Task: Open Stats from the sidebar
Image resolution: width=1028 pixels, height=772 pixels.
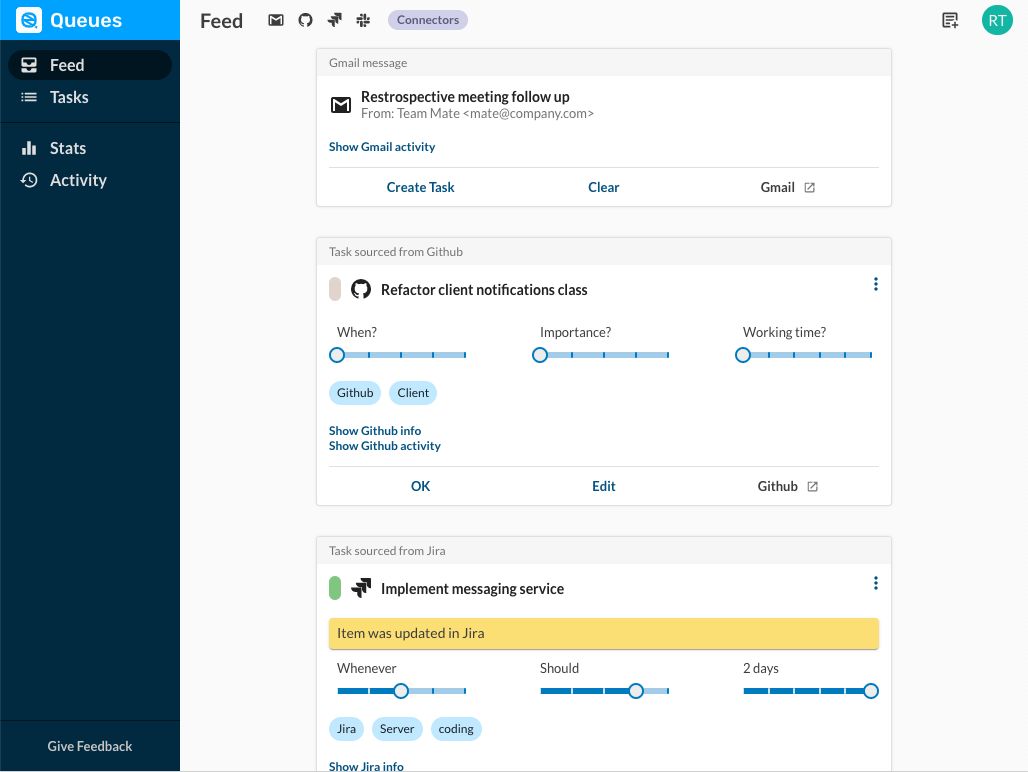Action: click(x=67, y=148)
